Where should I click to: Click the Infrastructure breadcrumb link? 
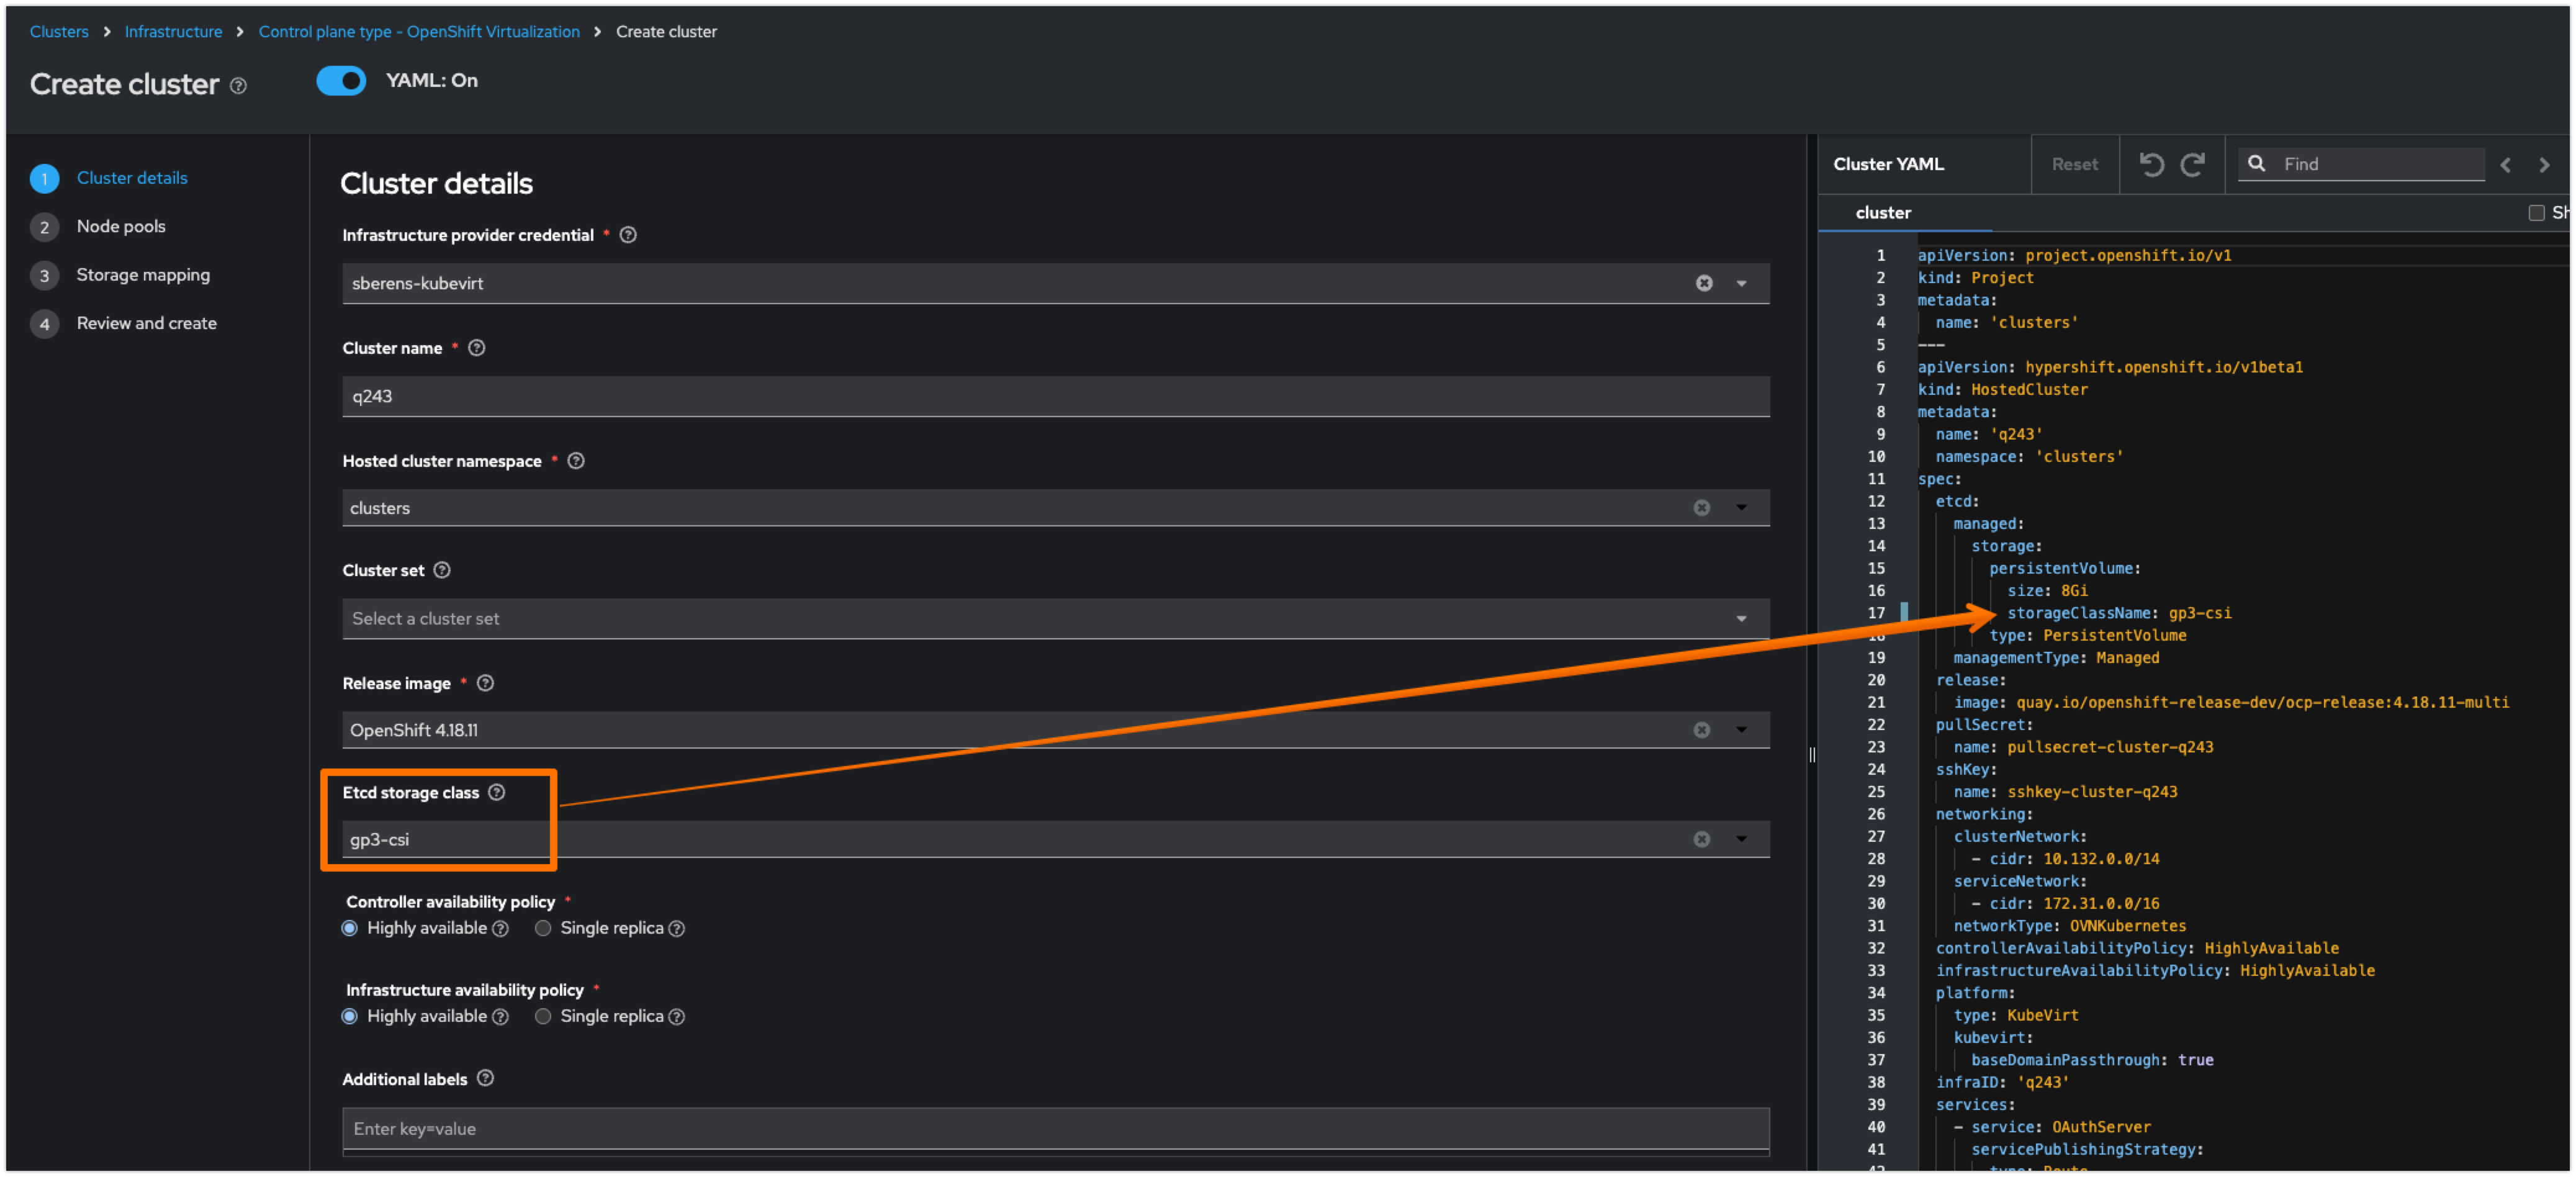173,31
